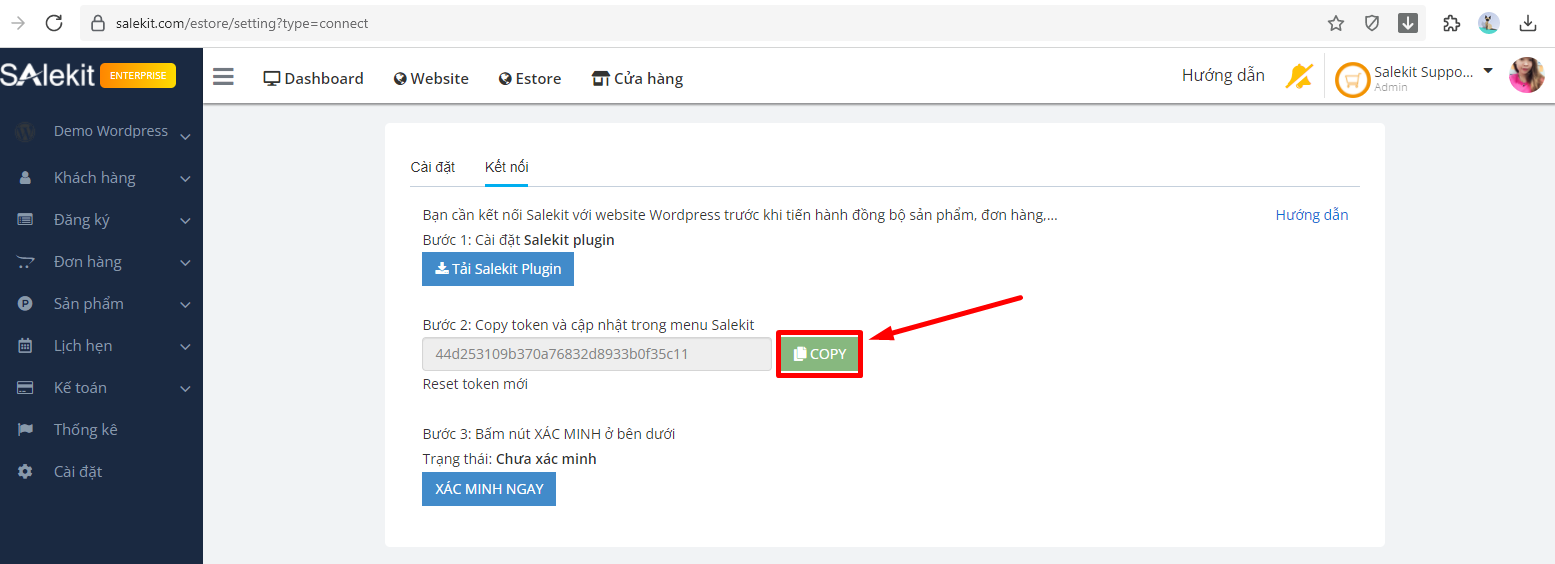Click the Lịch hẹn calendar icon

click(26, 346)
